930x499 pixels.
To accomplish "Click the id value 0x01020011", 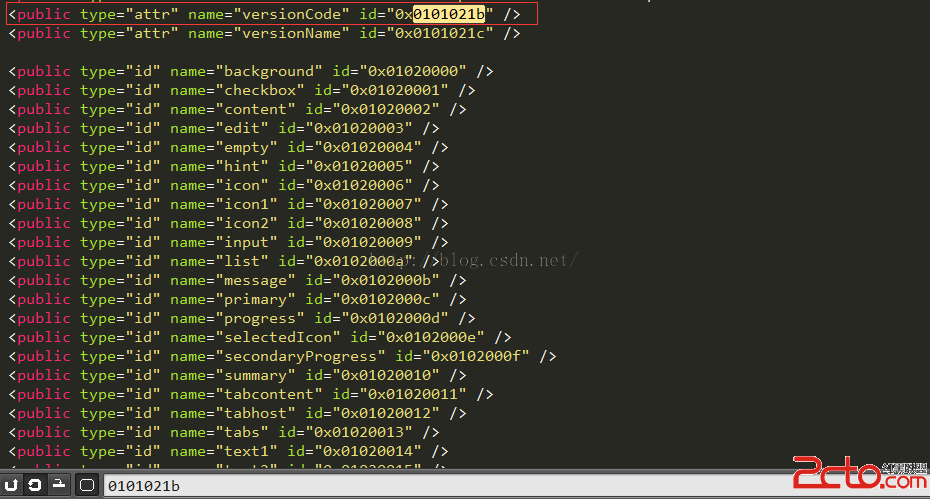I will coord(413,394).
